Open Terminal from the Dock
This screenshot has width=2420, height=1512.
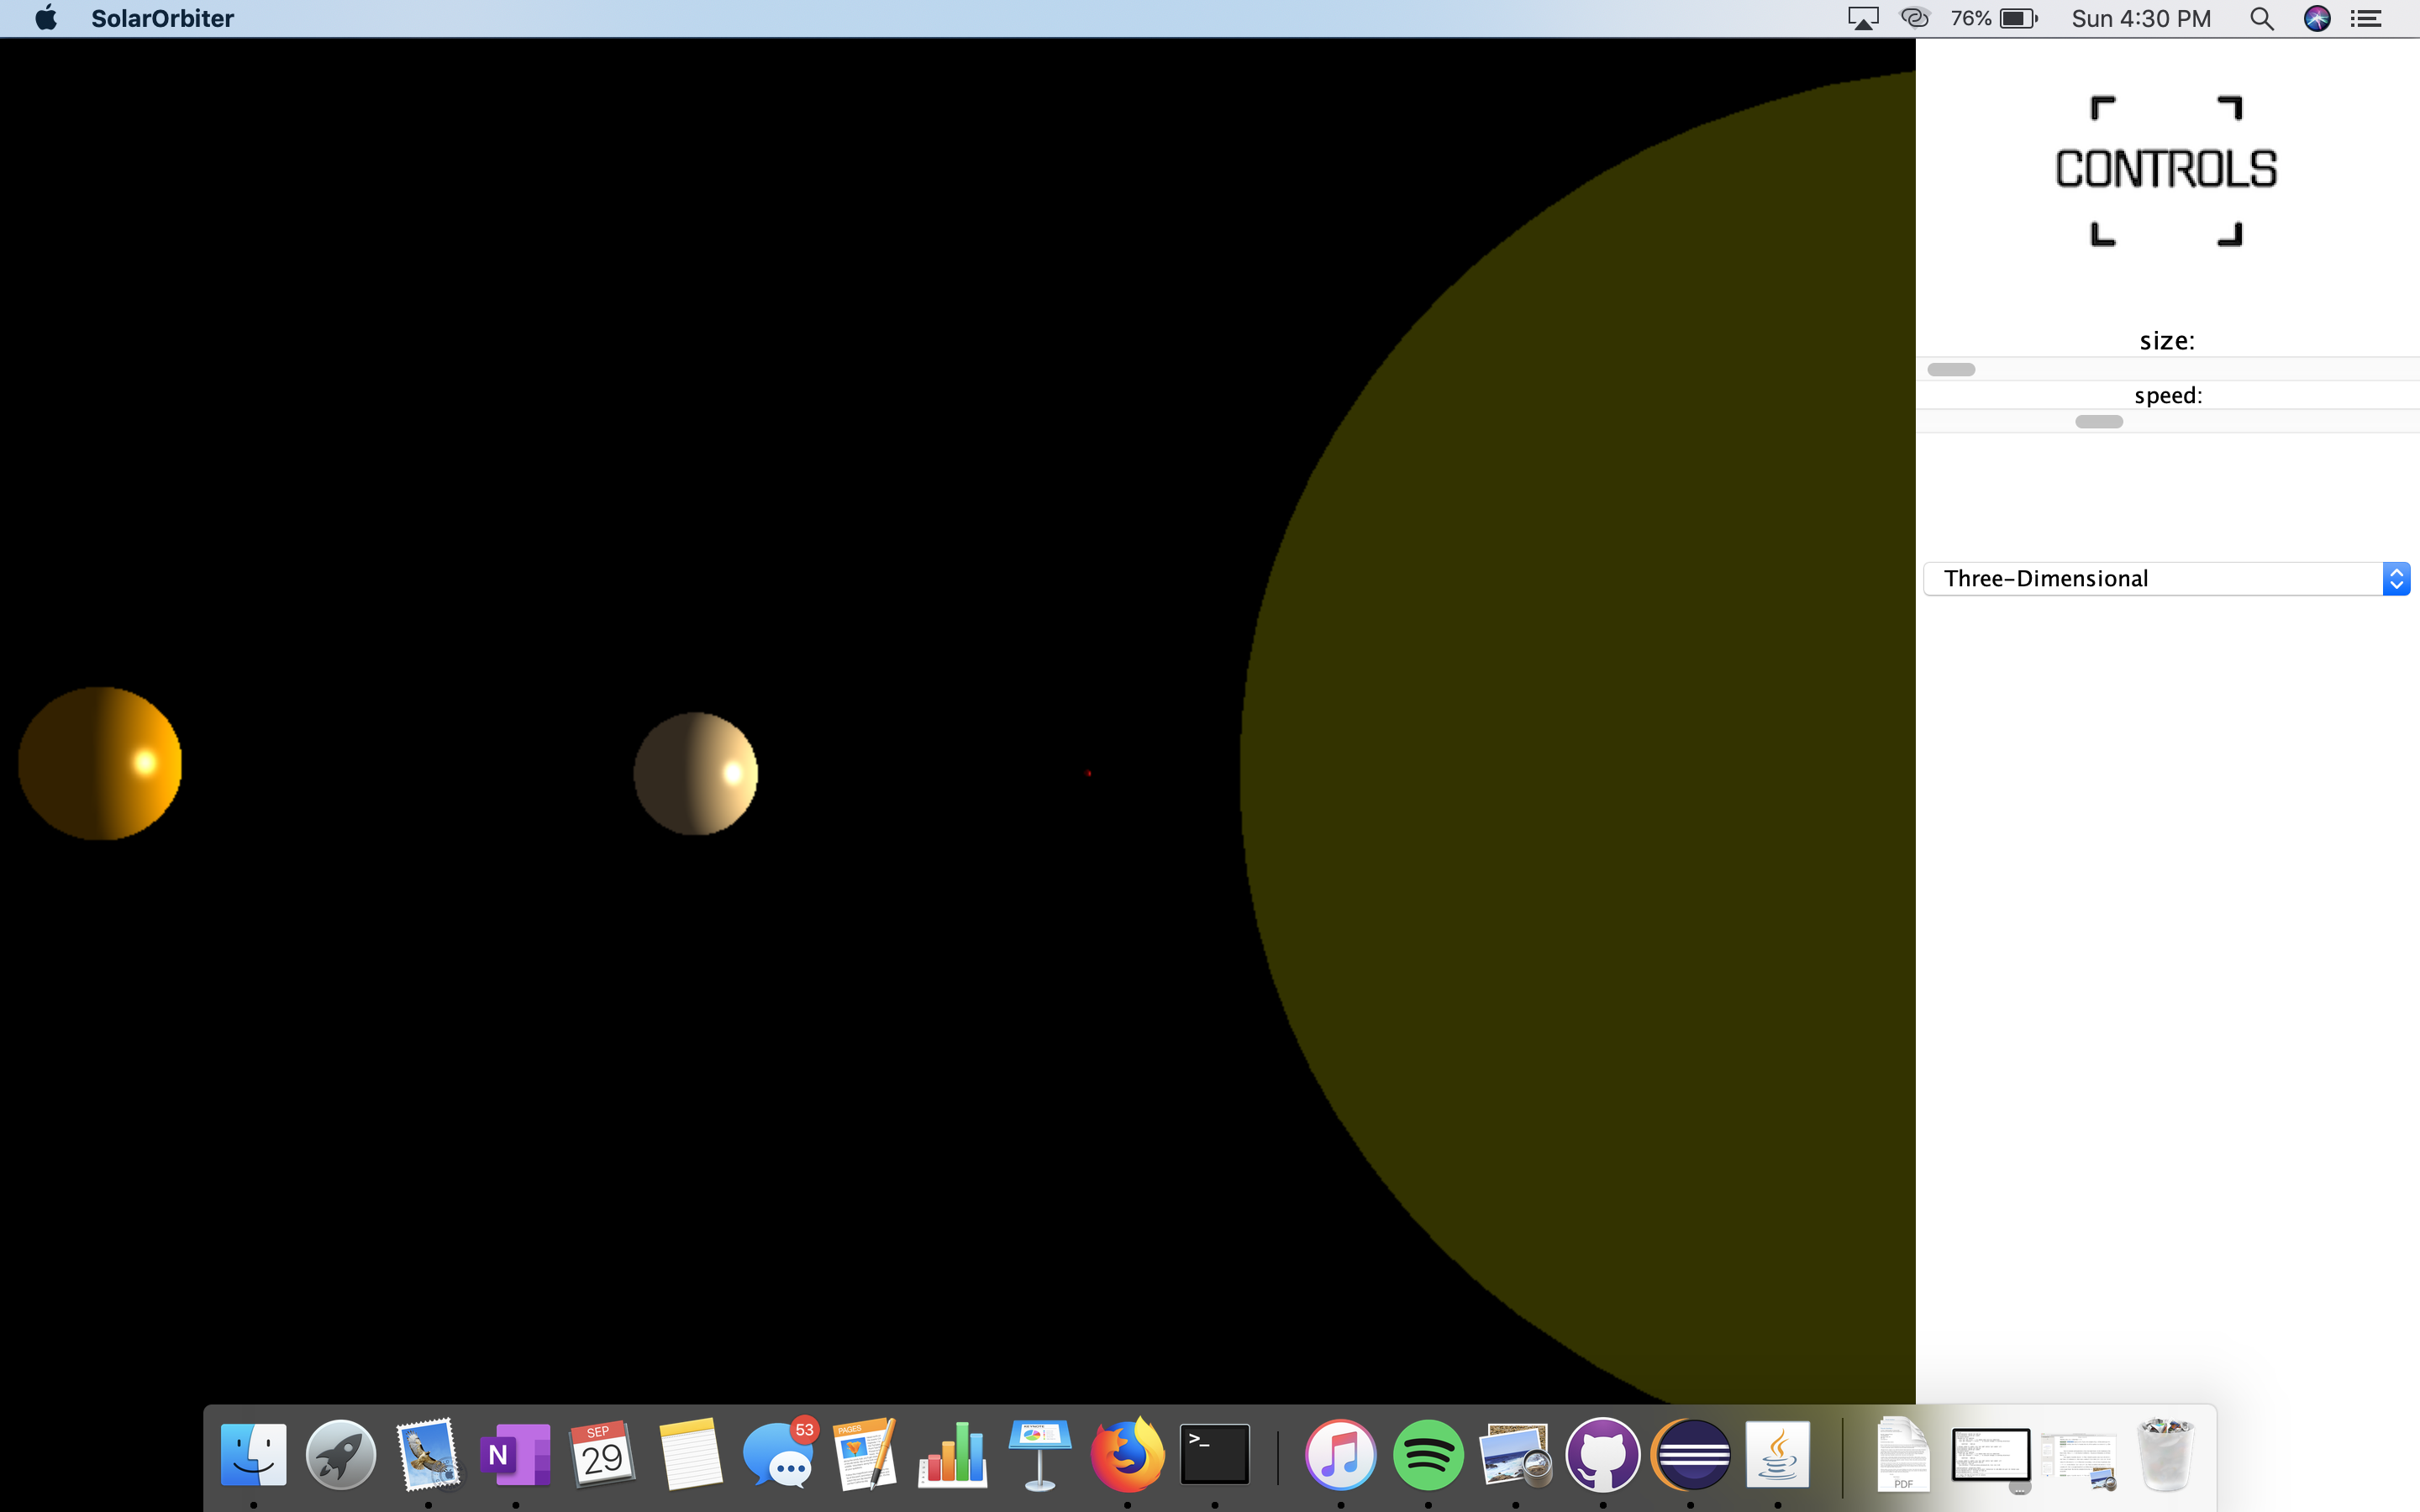pyautogui.click(x=1214, y=1455)
